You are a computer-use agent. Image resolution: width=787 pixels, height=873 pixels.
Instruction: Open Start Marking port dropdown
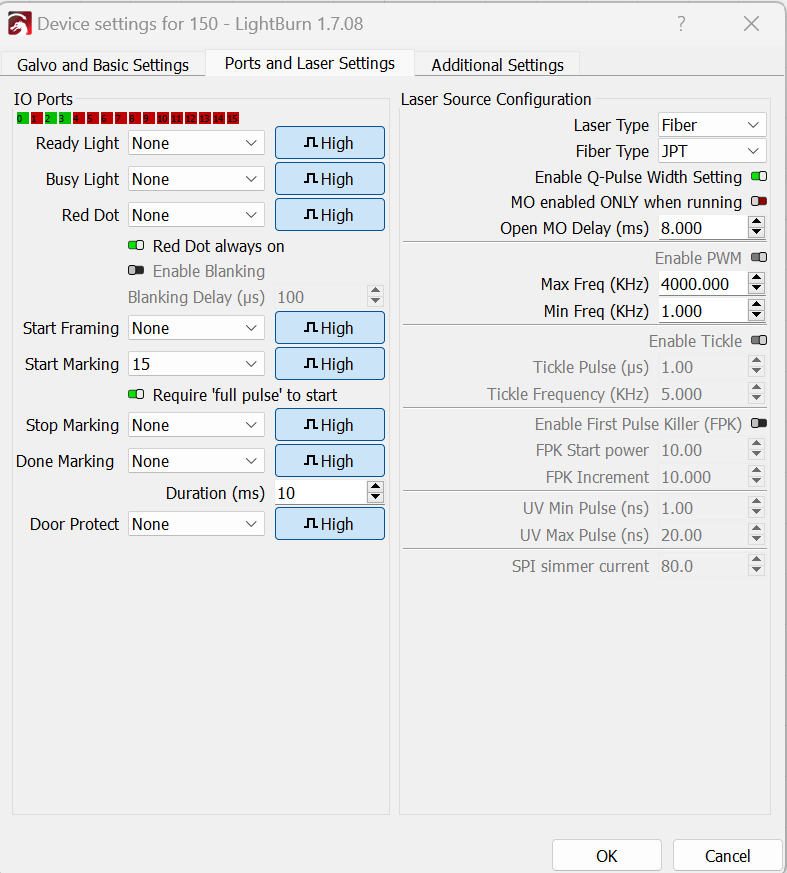tap(196, 364)
